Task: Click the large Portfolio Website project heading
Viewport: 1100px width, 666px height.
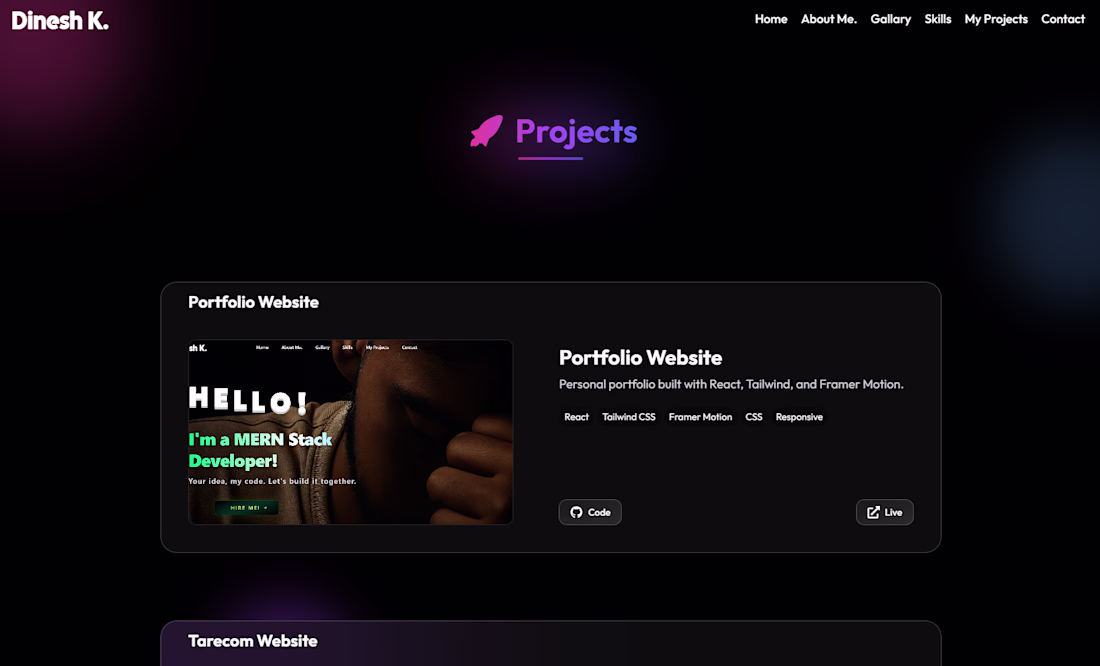Action: point(640,358)
